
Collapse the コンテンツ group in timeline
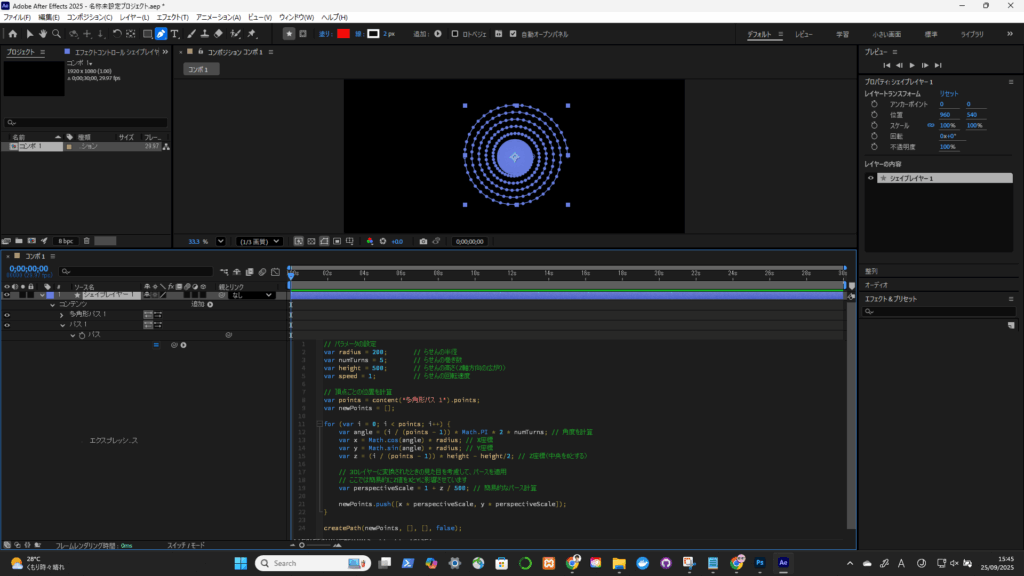click(x=51, y=304)
